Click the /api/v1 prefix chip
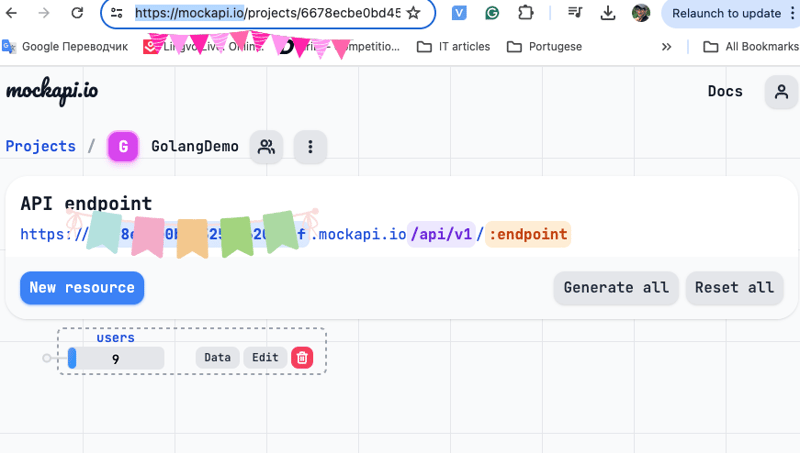The image size is (800, 453). click(x=441, y=234)
